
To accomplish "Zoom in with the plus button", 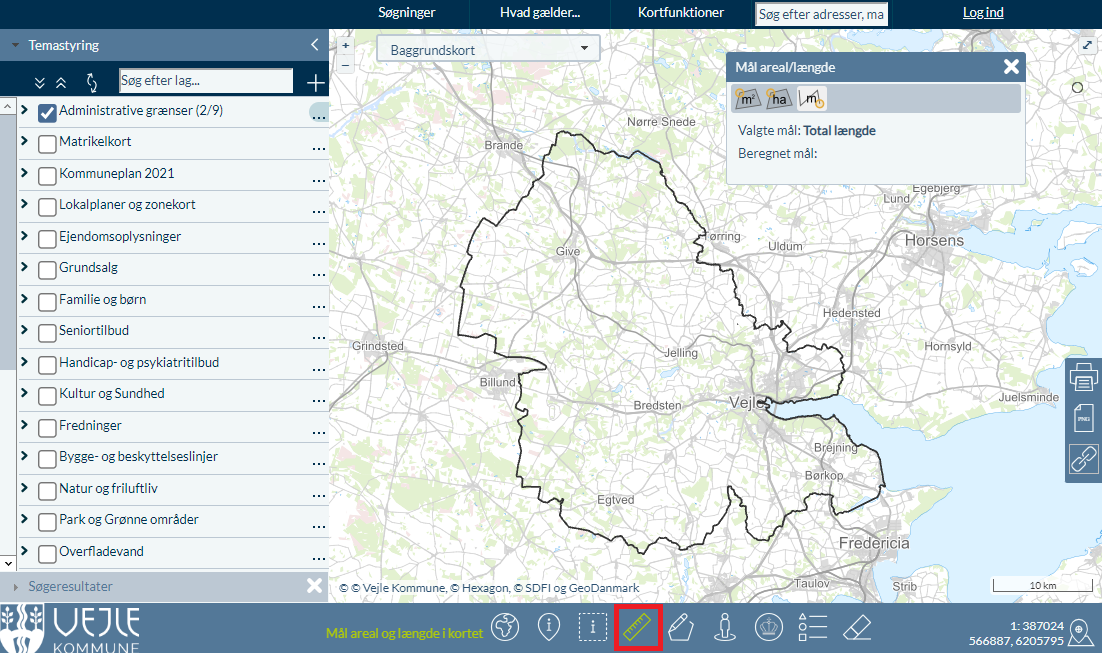I will pyautogui.click(x=345, y=45).
